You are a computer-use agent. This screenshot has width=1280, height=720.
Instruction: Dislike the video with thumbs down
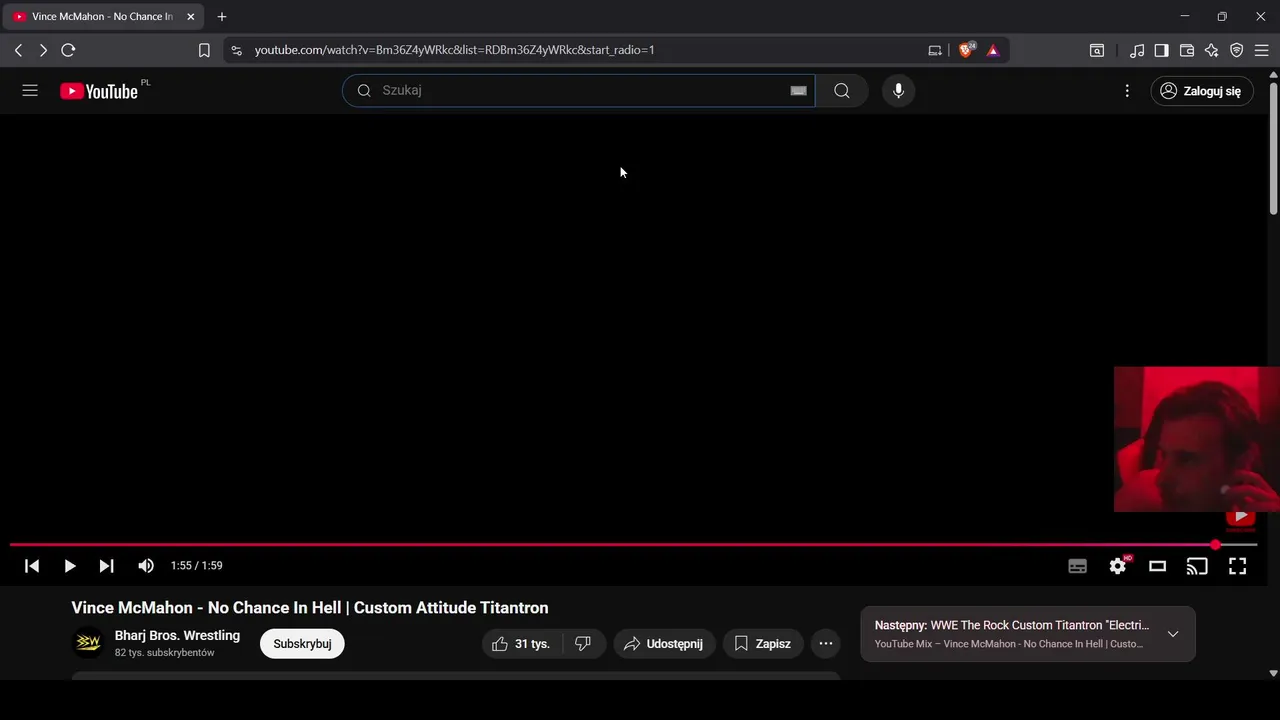click(x=583, y=644)
